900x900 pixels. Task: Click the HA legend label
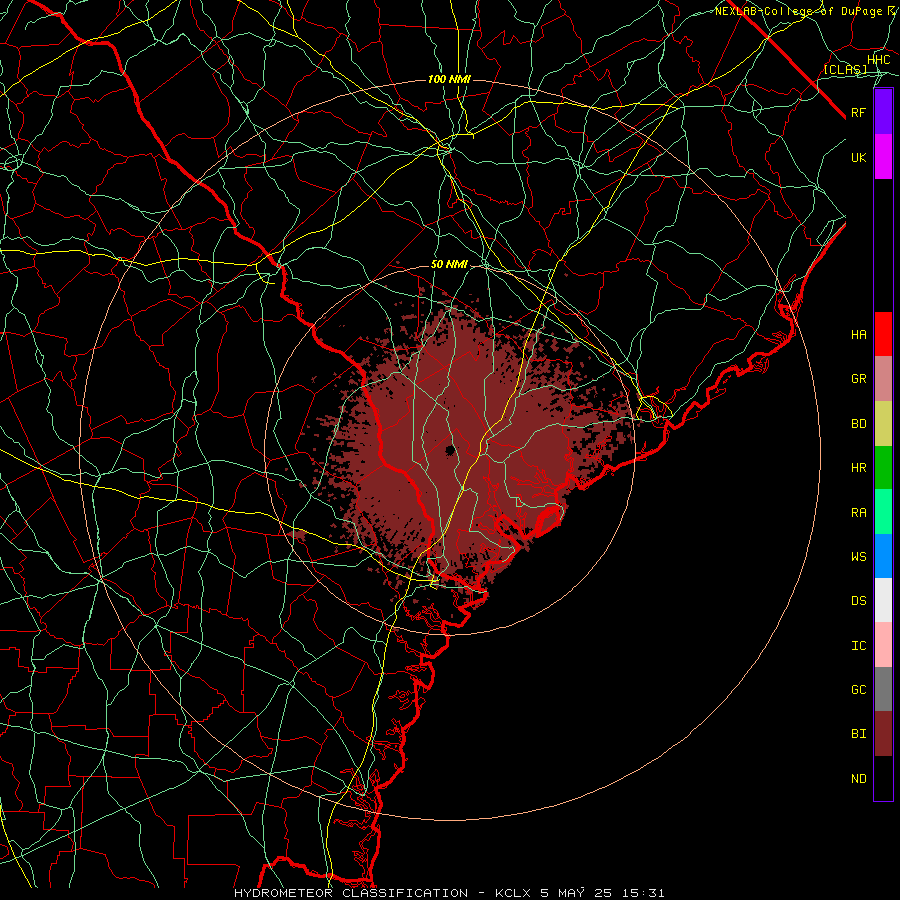(x=858, y=334)
